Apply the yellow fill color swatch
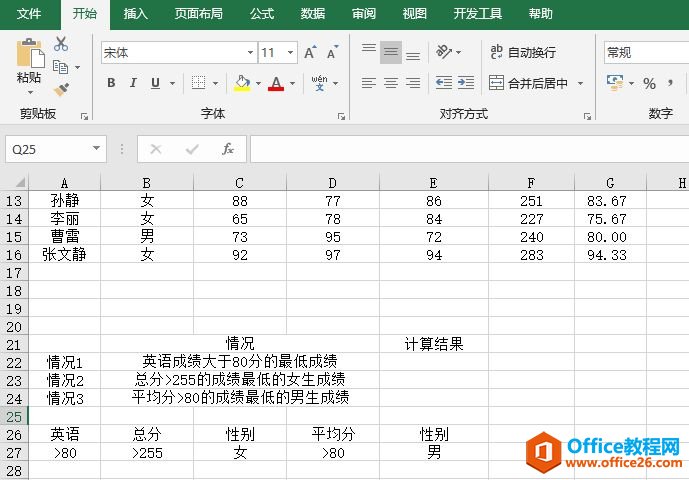The image size is (689, 480). [x=242, y=83]
